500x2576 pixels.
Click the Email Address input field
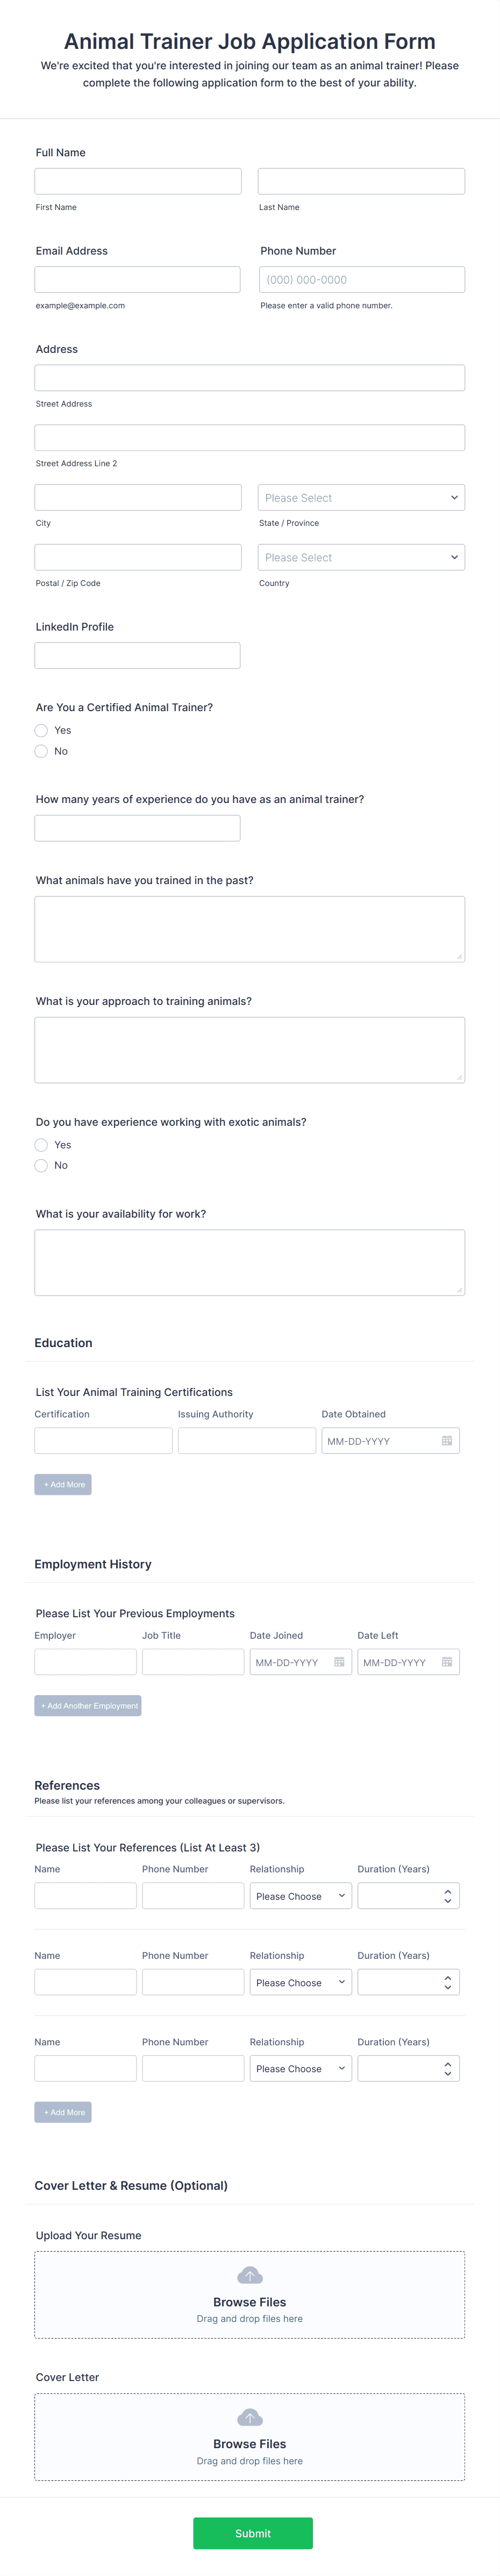(137, 279)
